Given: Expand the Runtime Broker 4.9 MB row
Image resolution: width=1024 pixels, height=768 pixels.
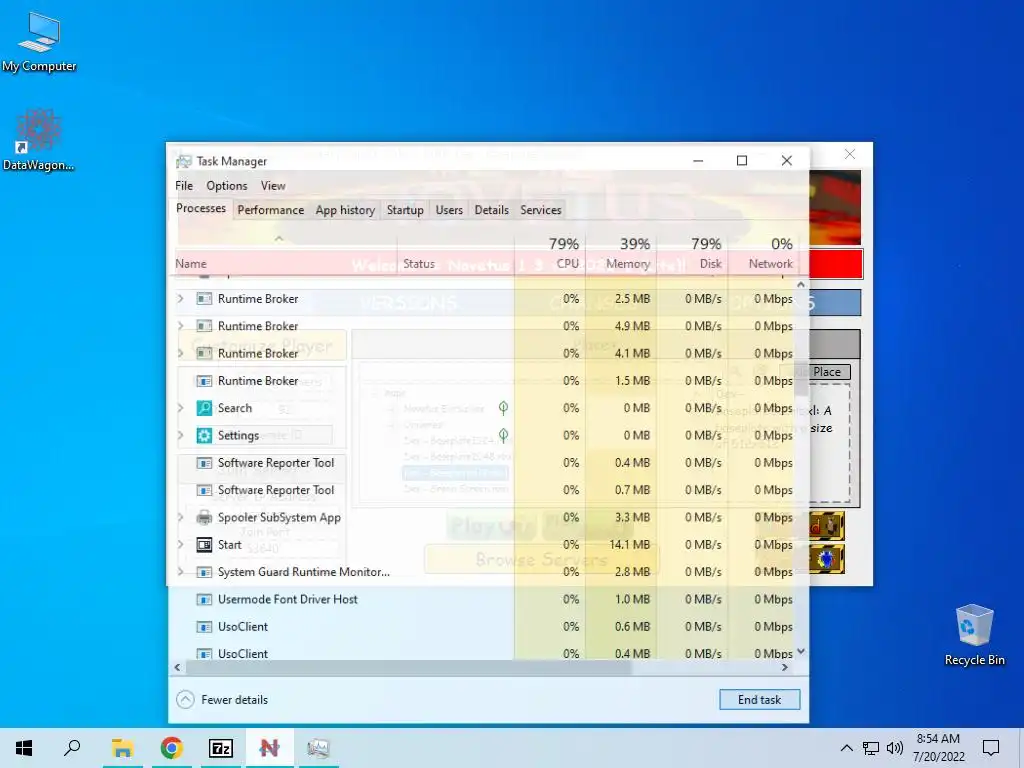Looking at the screenshot, I should pos(181,326).
